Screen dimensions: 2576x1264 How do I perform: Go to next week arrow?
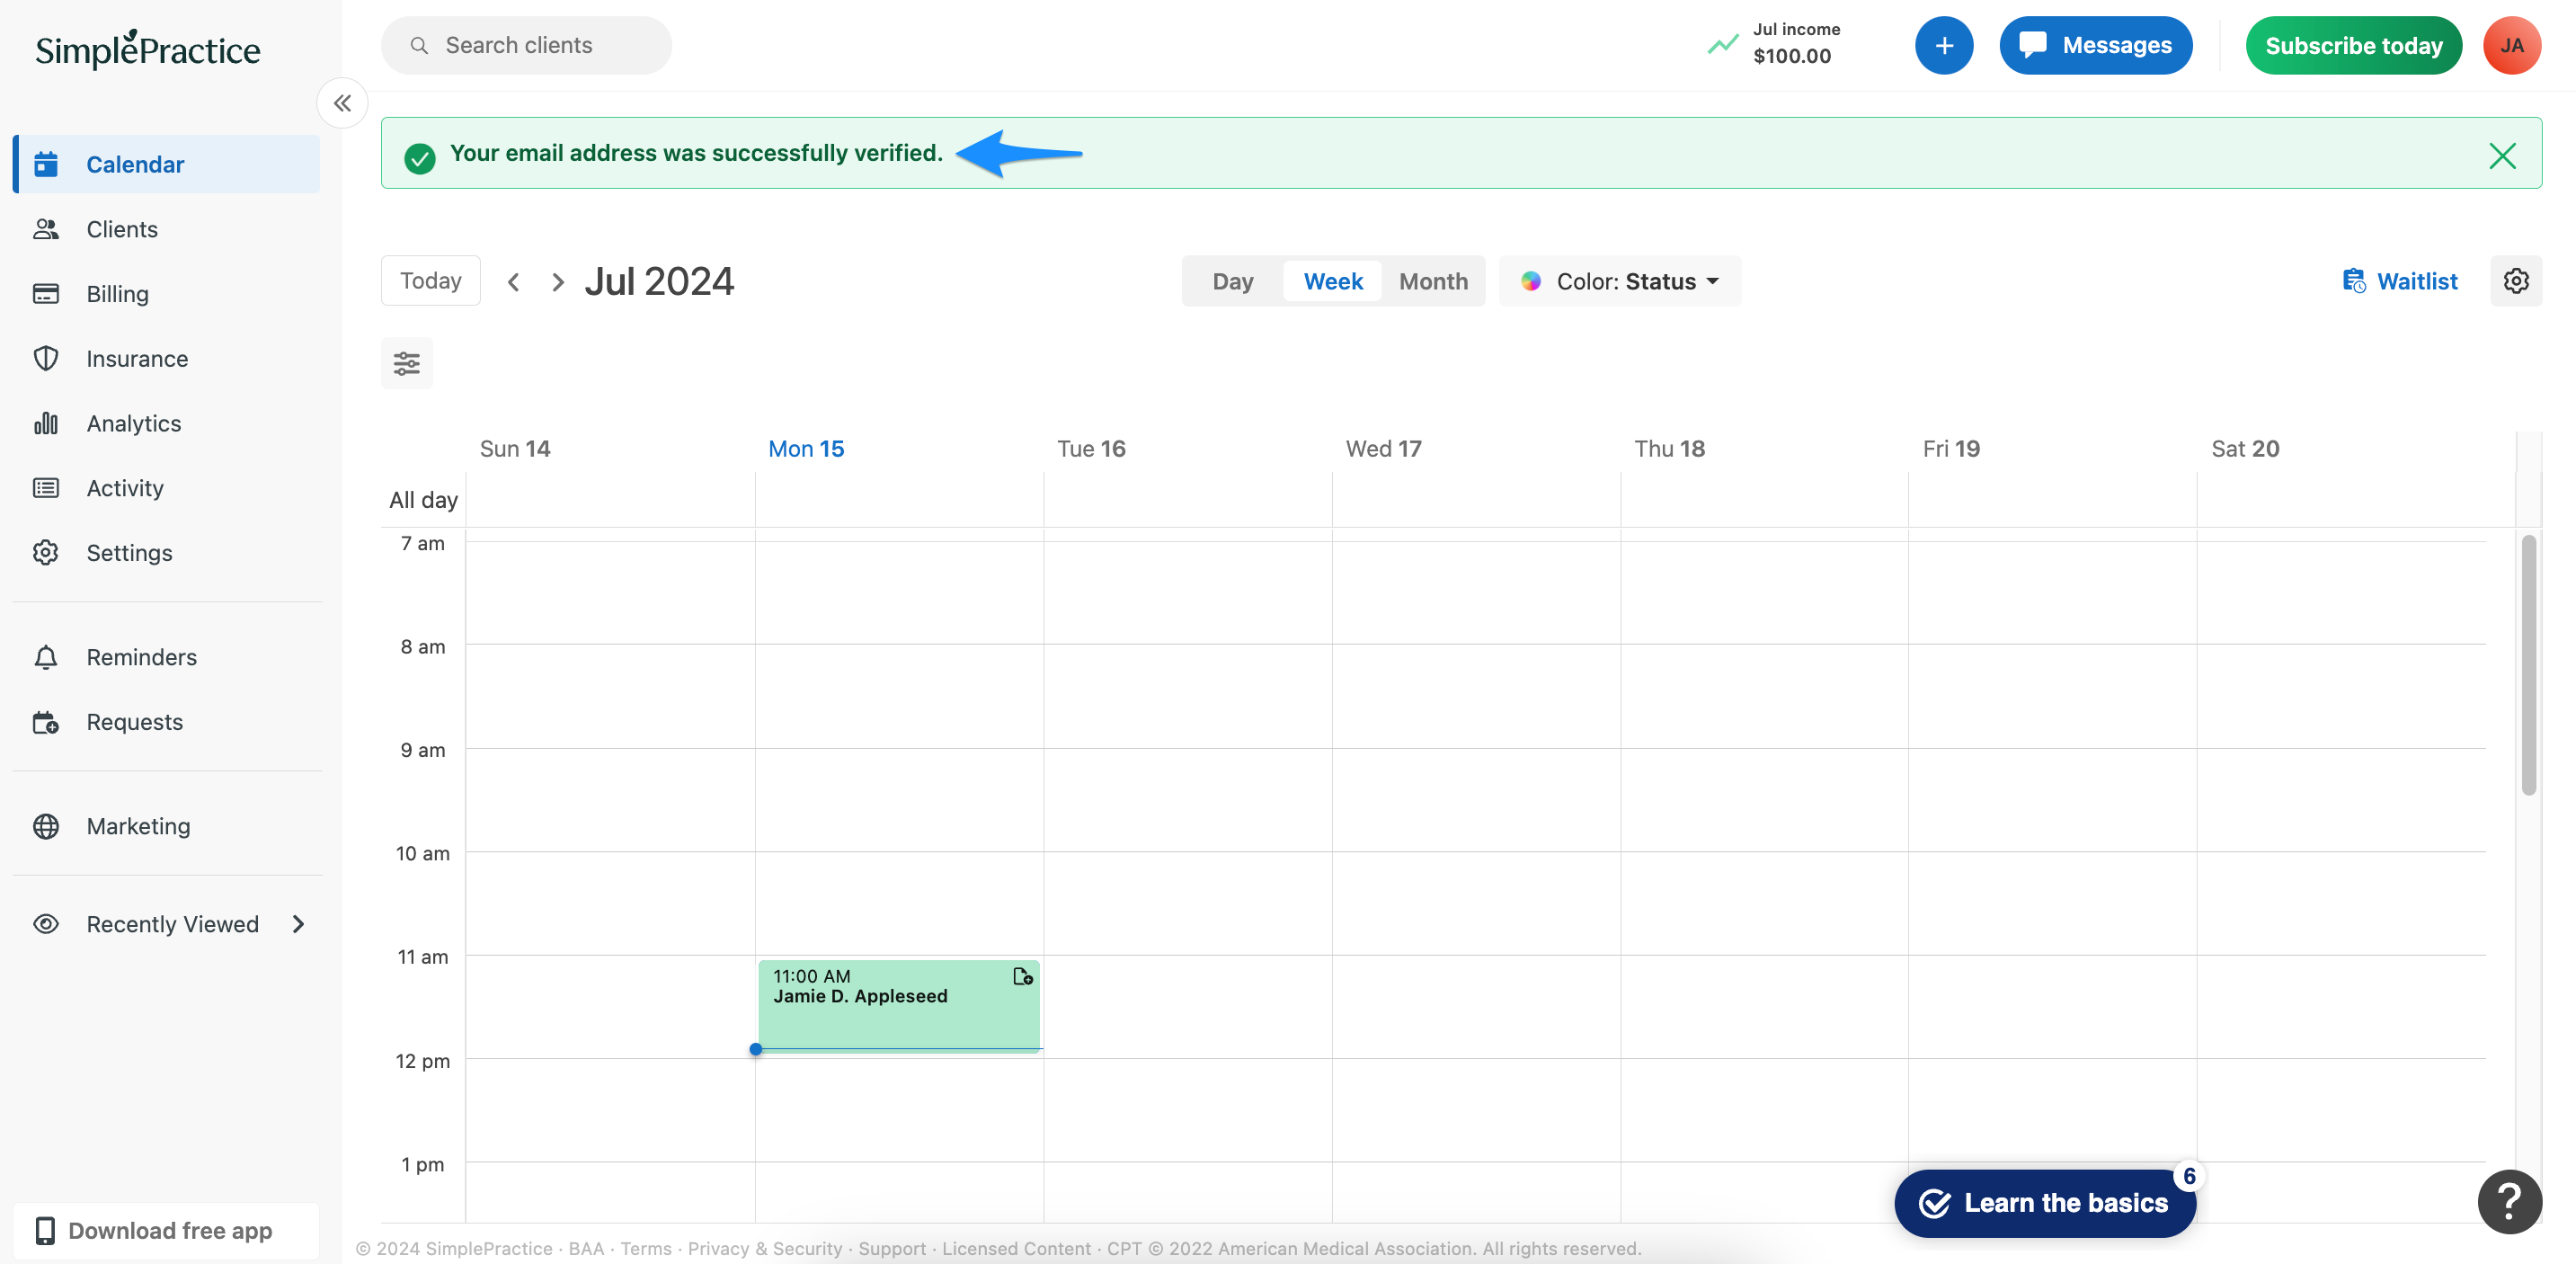(x=558, y=282)
